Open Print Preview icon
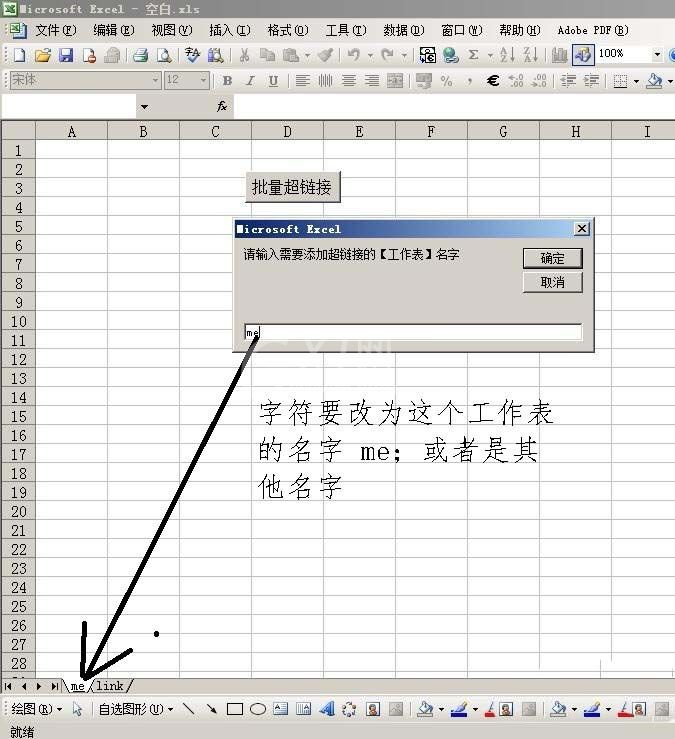 coord(164,55)
